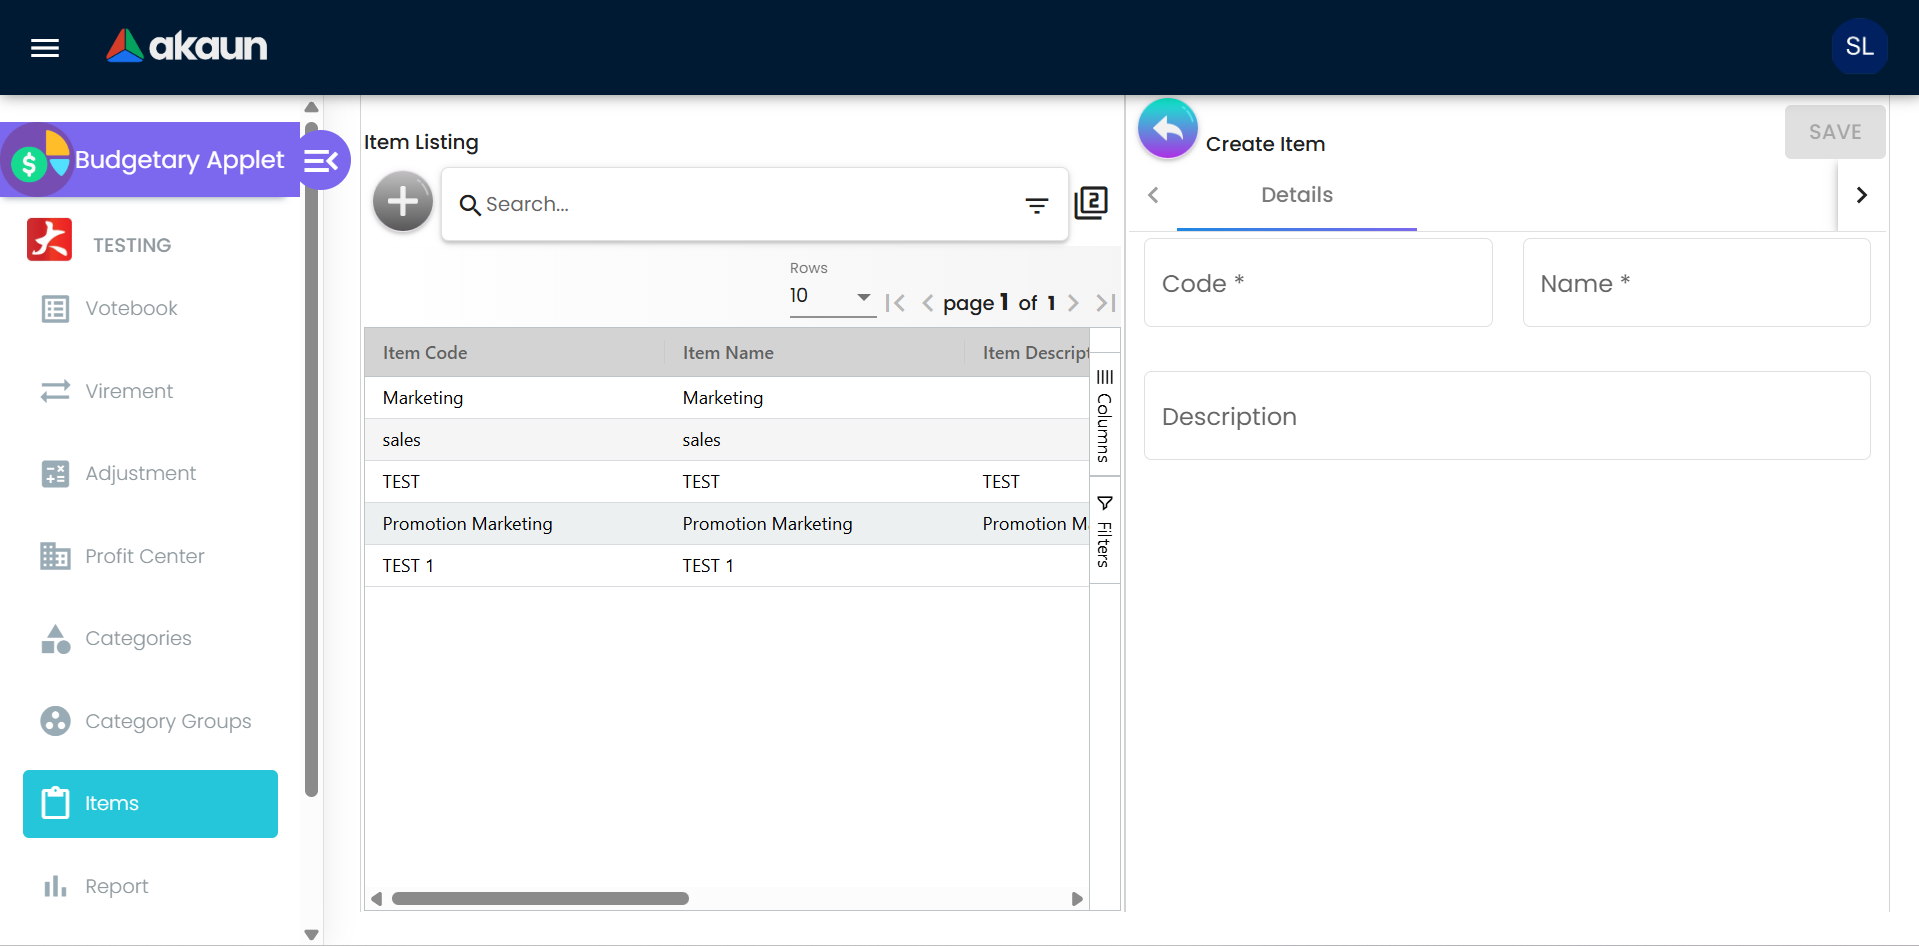Go to the next page
This screenshot has width=1919, height=946.
[1073, 303]
